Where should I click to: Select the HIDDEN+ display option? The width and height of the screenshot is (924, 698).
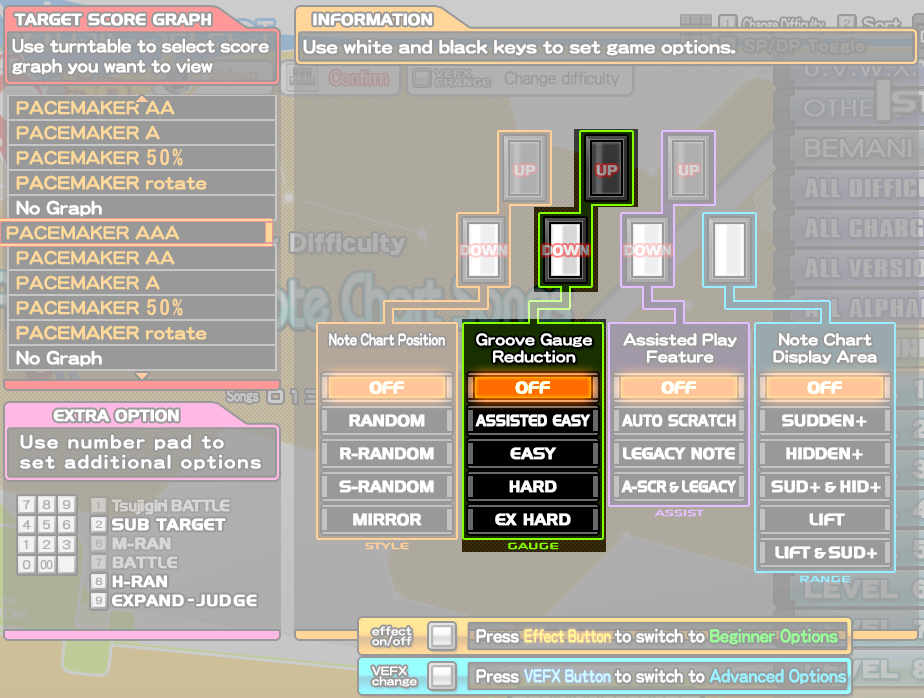pos(825,453)
